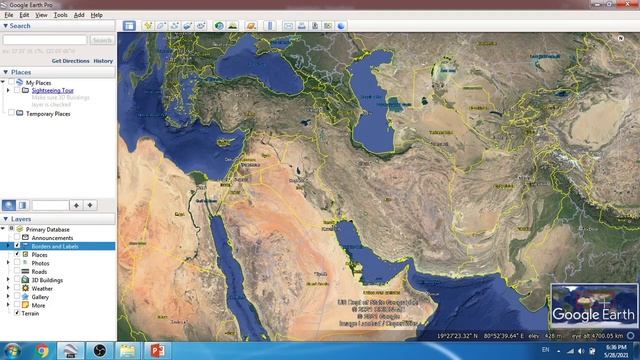Open PowerPoint from the taskbar
Image resolution: width=640 pixels, height=360 pixels.
157,351
